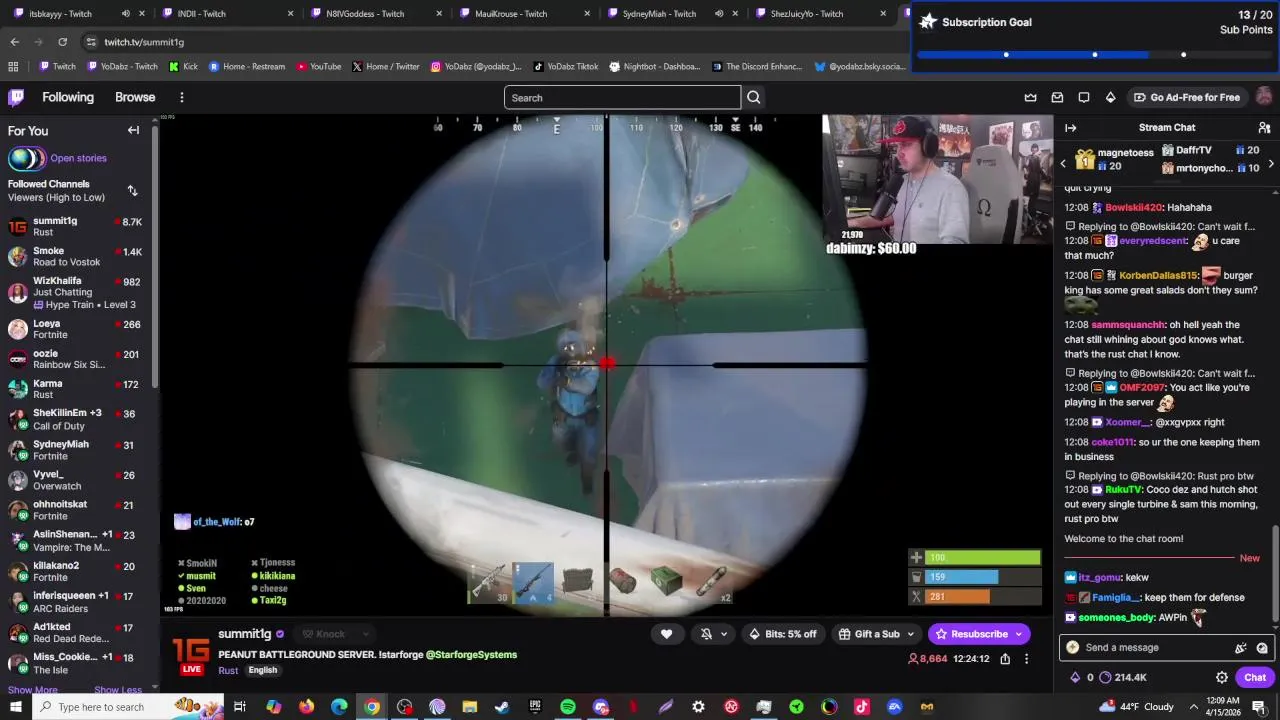Show less followed channels
Image resolution: width=1280 pixels, height=720 pixels.
click(x=118, y=690)
